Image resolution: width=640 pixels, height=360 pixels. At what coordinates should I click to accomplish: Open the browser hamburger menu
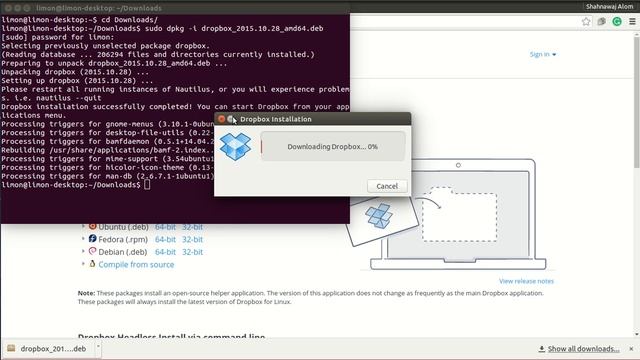coord(632,22)
